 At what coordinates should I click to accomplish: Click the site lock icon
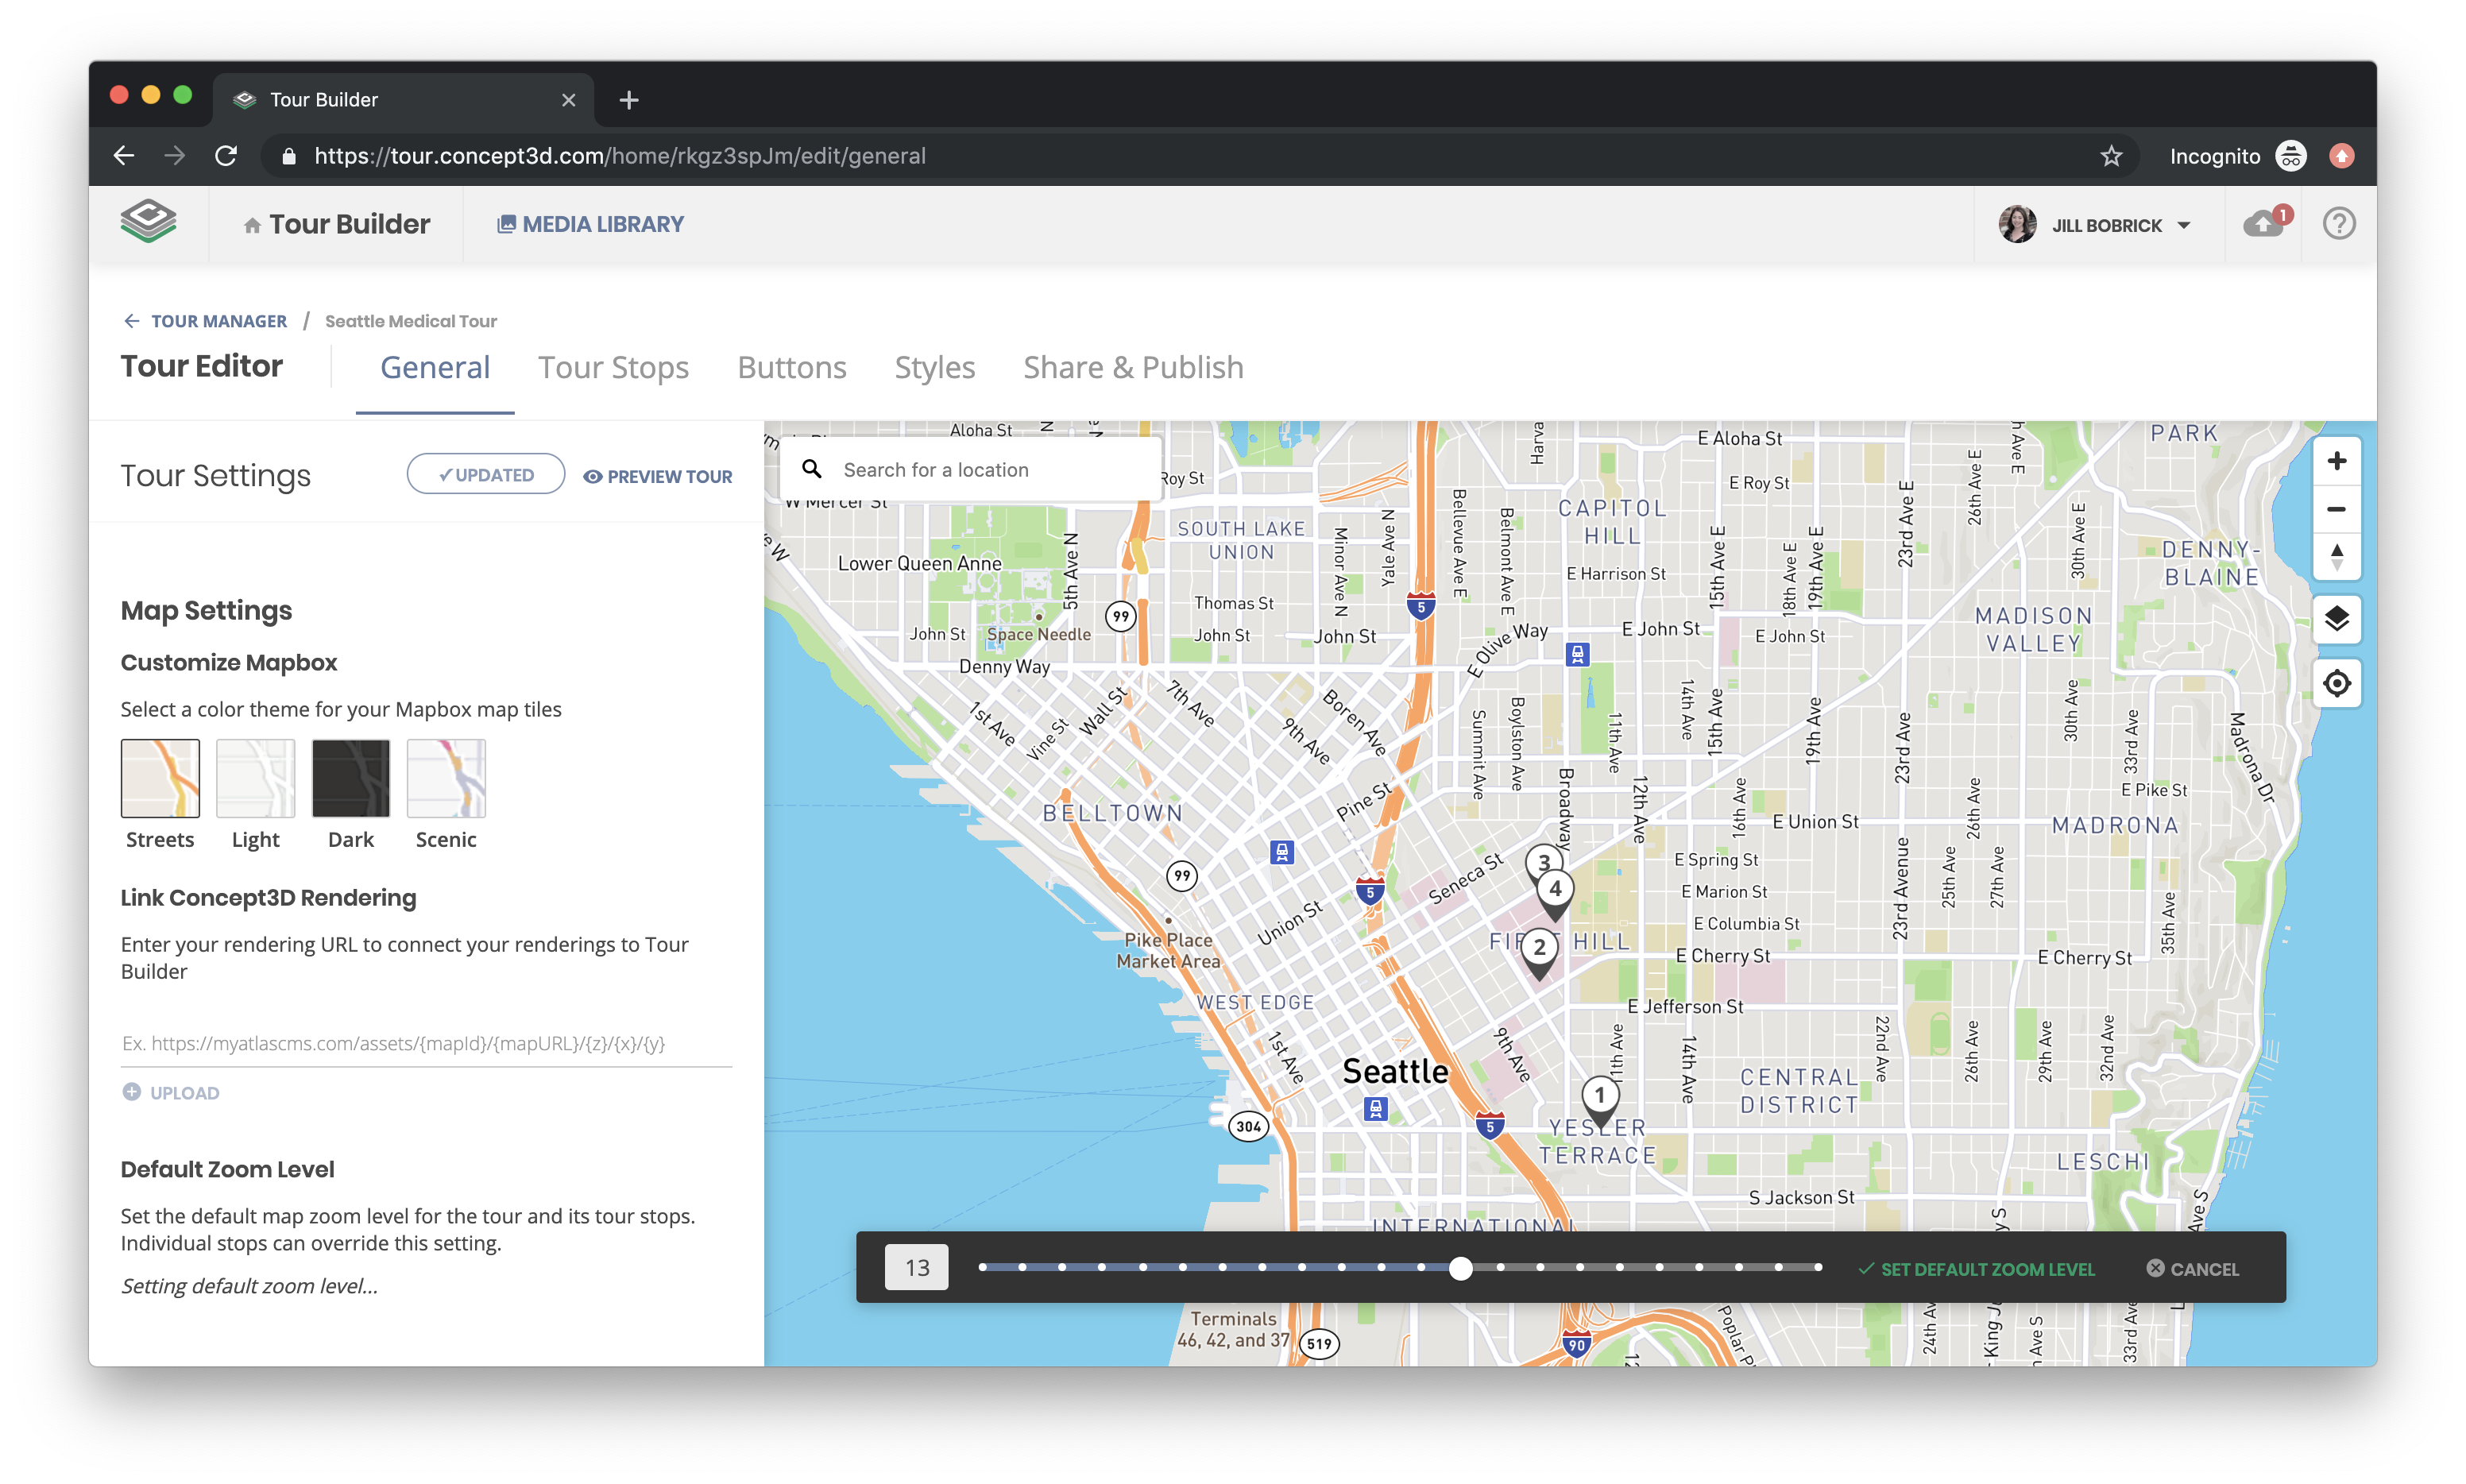pos(289,156)
